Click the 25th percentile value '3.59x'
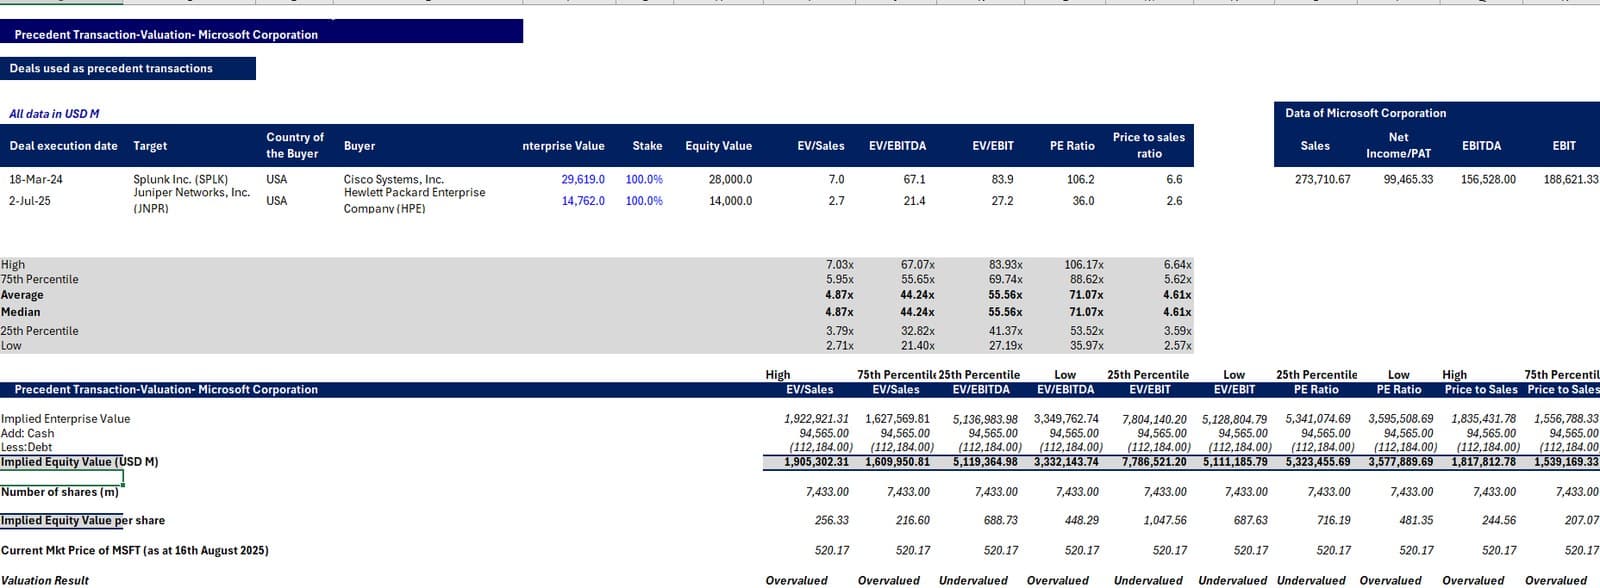The height and width of the screenshot is (588, 1600). (1177, 331)
